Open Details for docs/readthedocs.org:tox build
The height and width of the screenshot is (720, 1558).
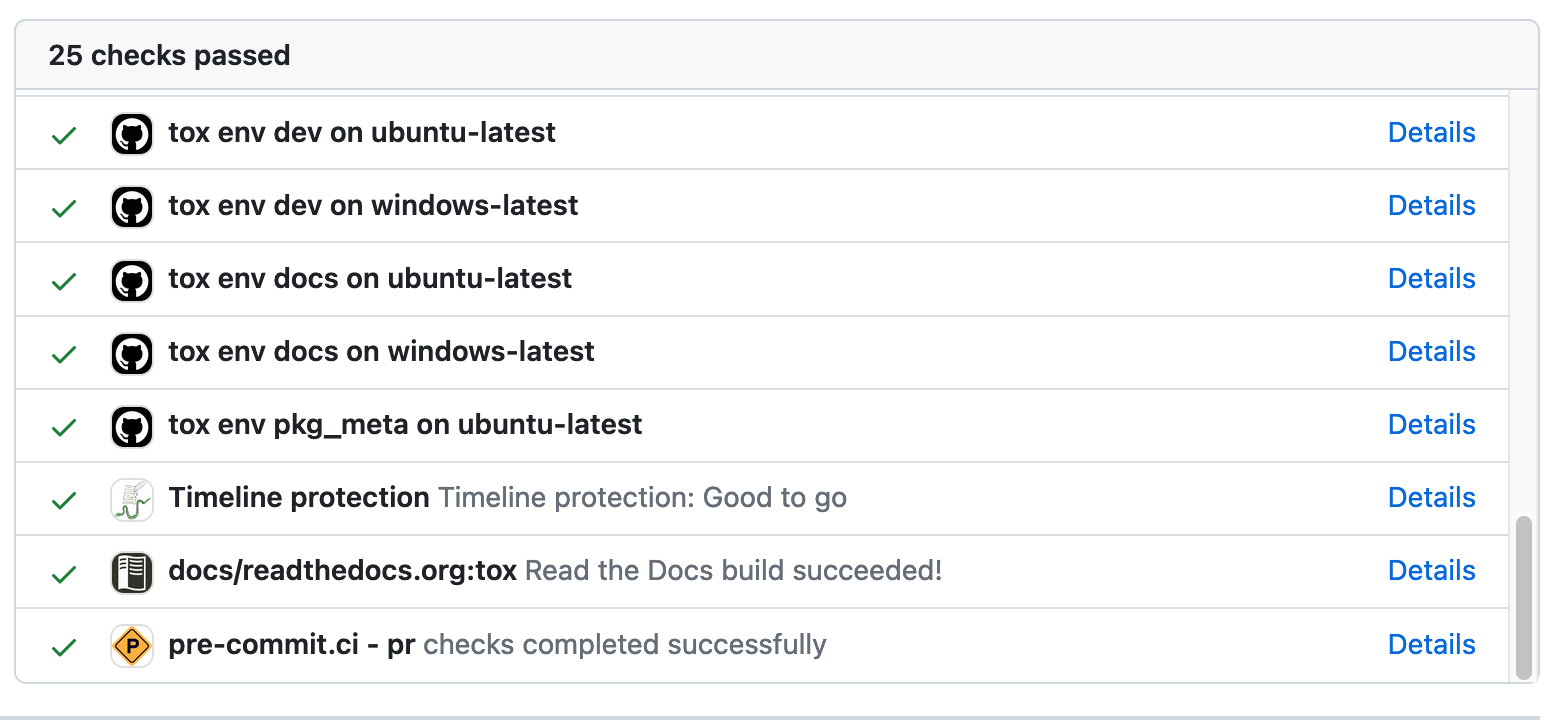click(x=1431, y=571)
